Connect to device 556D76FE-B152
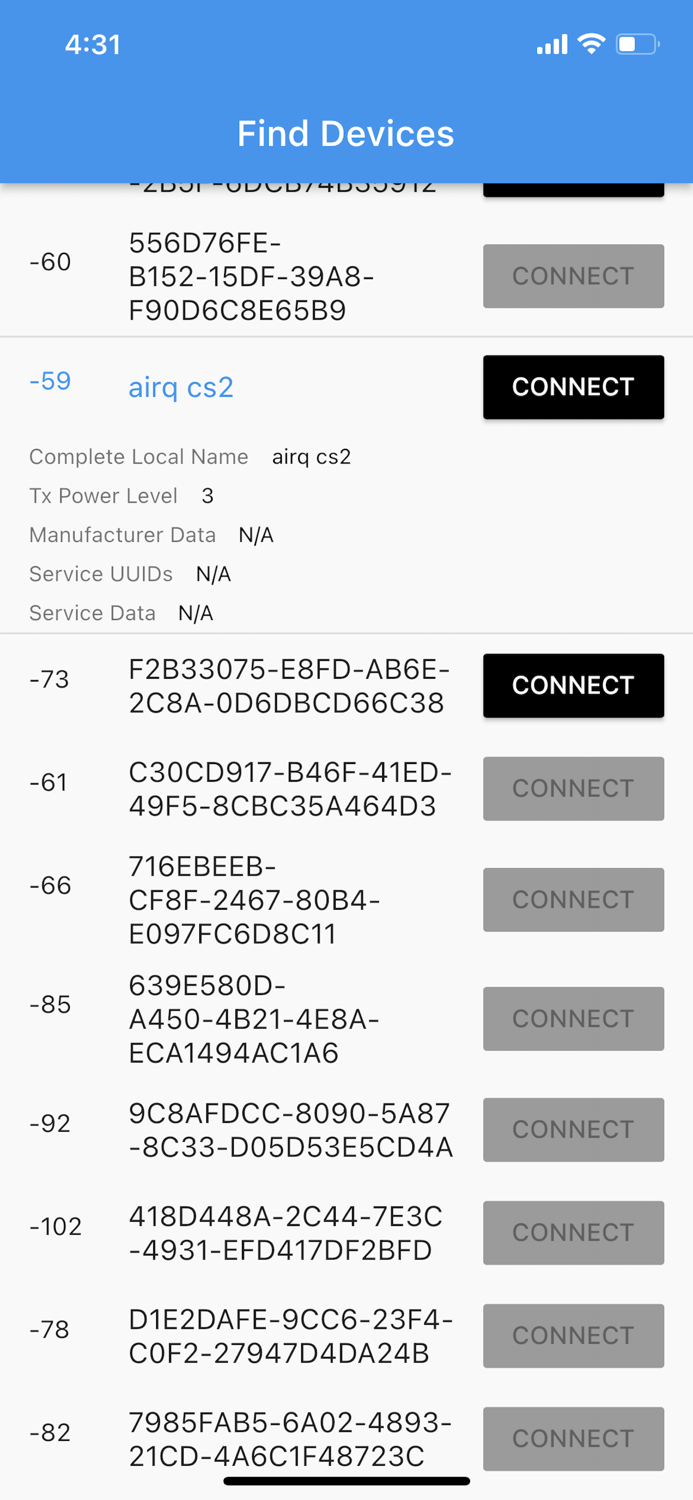 [573, 276]
